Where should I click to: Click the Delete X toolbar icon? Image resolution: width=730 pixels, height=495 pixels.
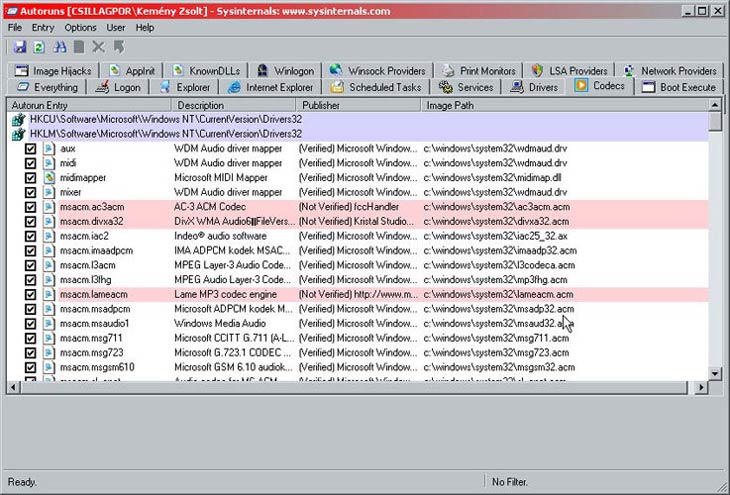point(98,46)
